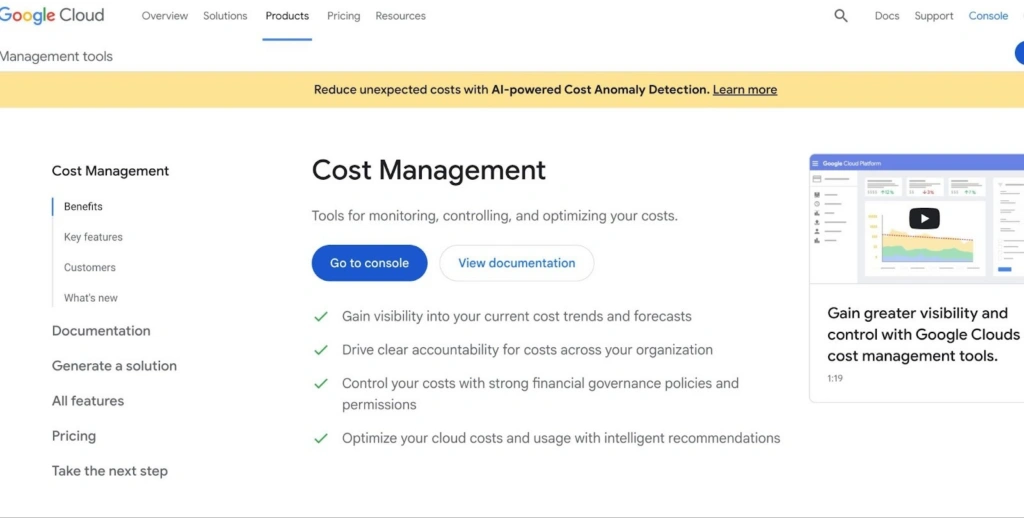
Task: Click the Learn more banner link
Action: [x=745, y=90]
